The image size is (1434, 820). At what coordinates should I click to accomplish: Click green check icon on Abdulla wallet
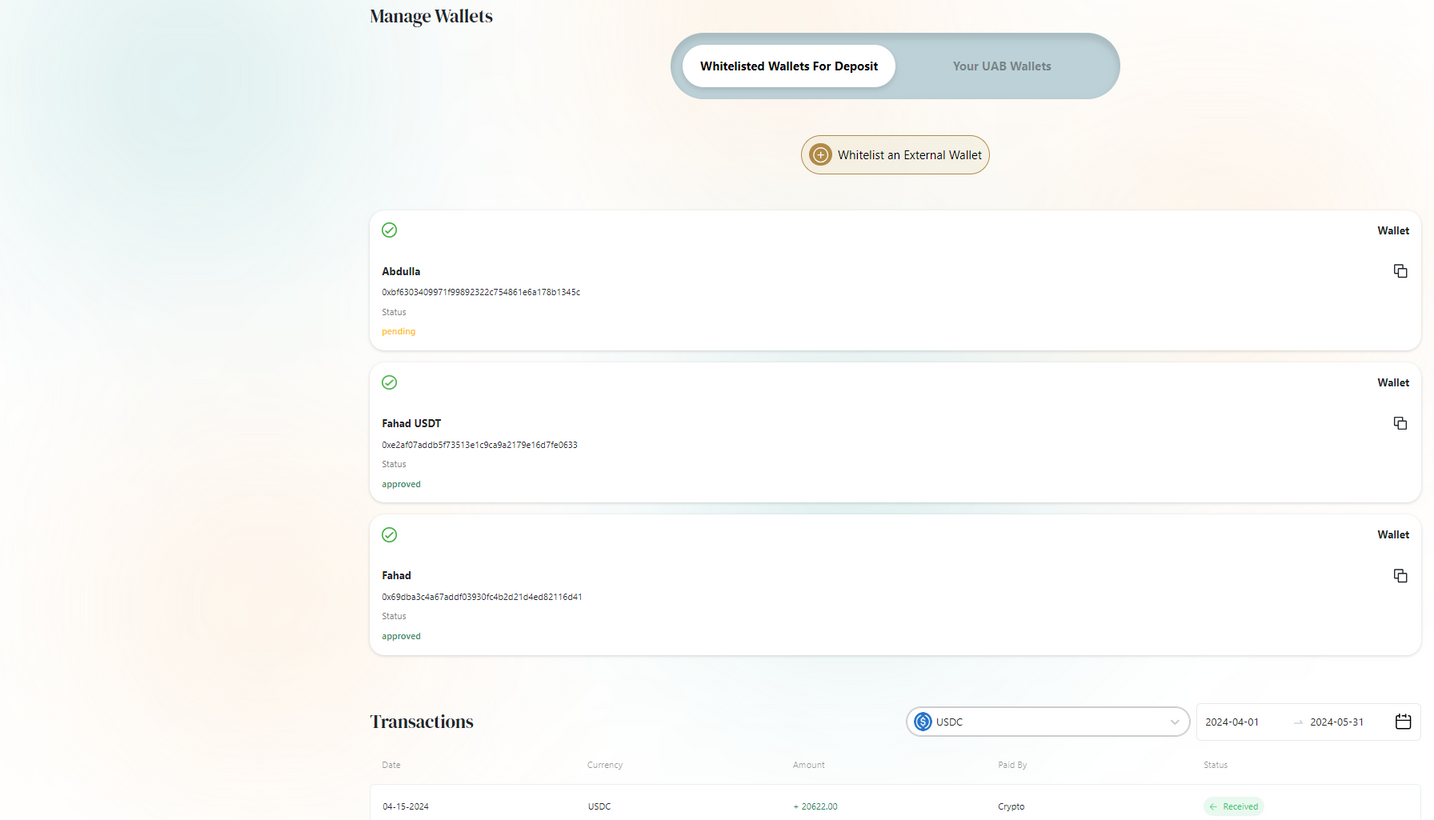point(389,230)
